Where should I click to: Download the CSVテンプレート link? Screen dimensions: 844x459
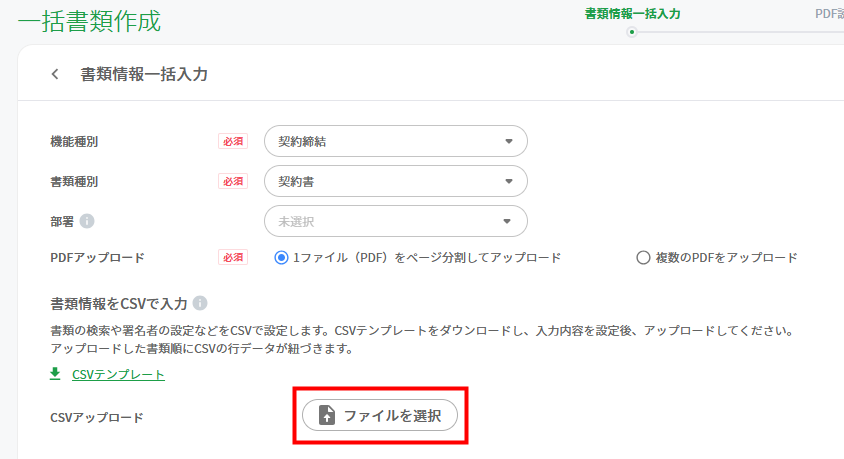[118, 375]
